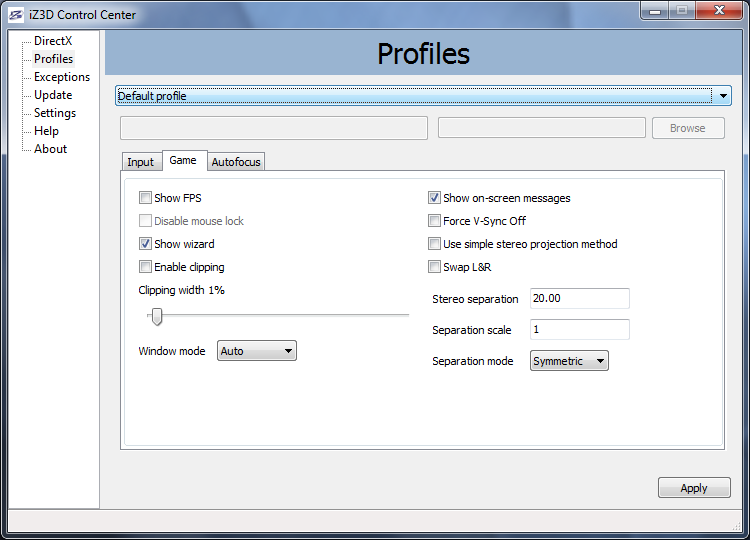Check Force V-Sync Off
This screenshot has height=540, width=750.
coord(434,220)
